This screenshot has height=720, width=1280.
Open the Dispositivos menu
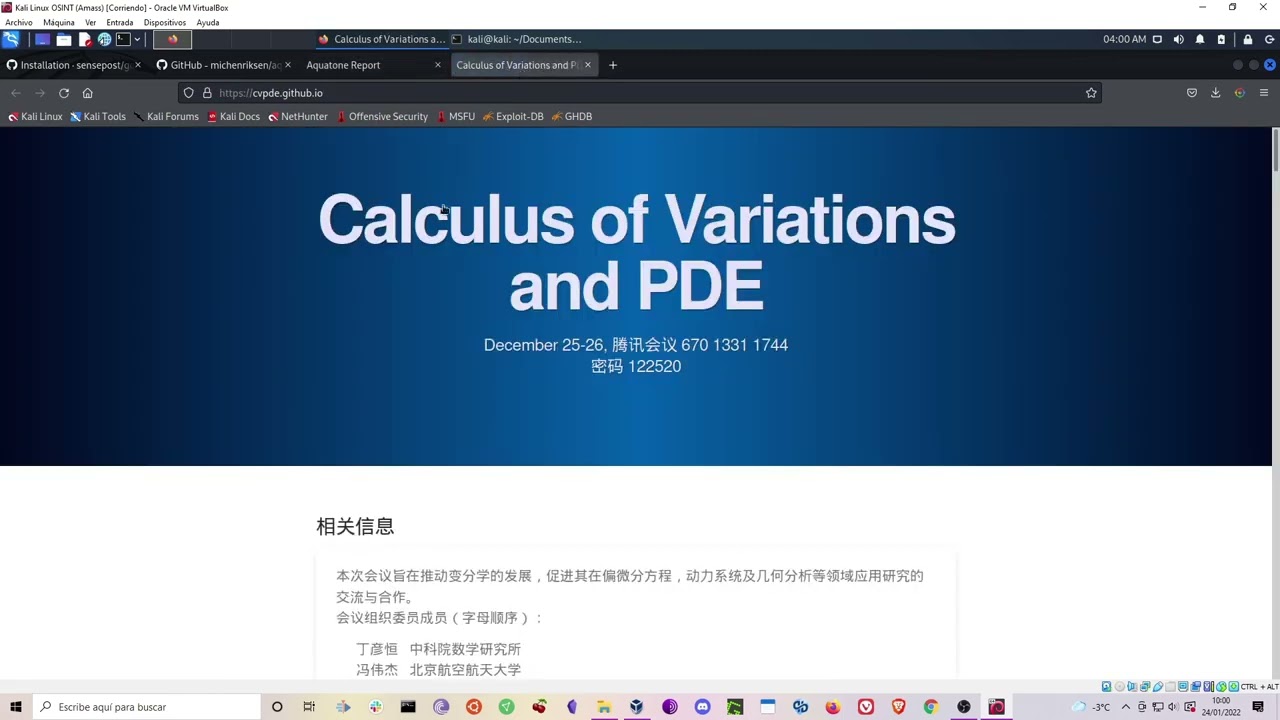pos(165,22)
